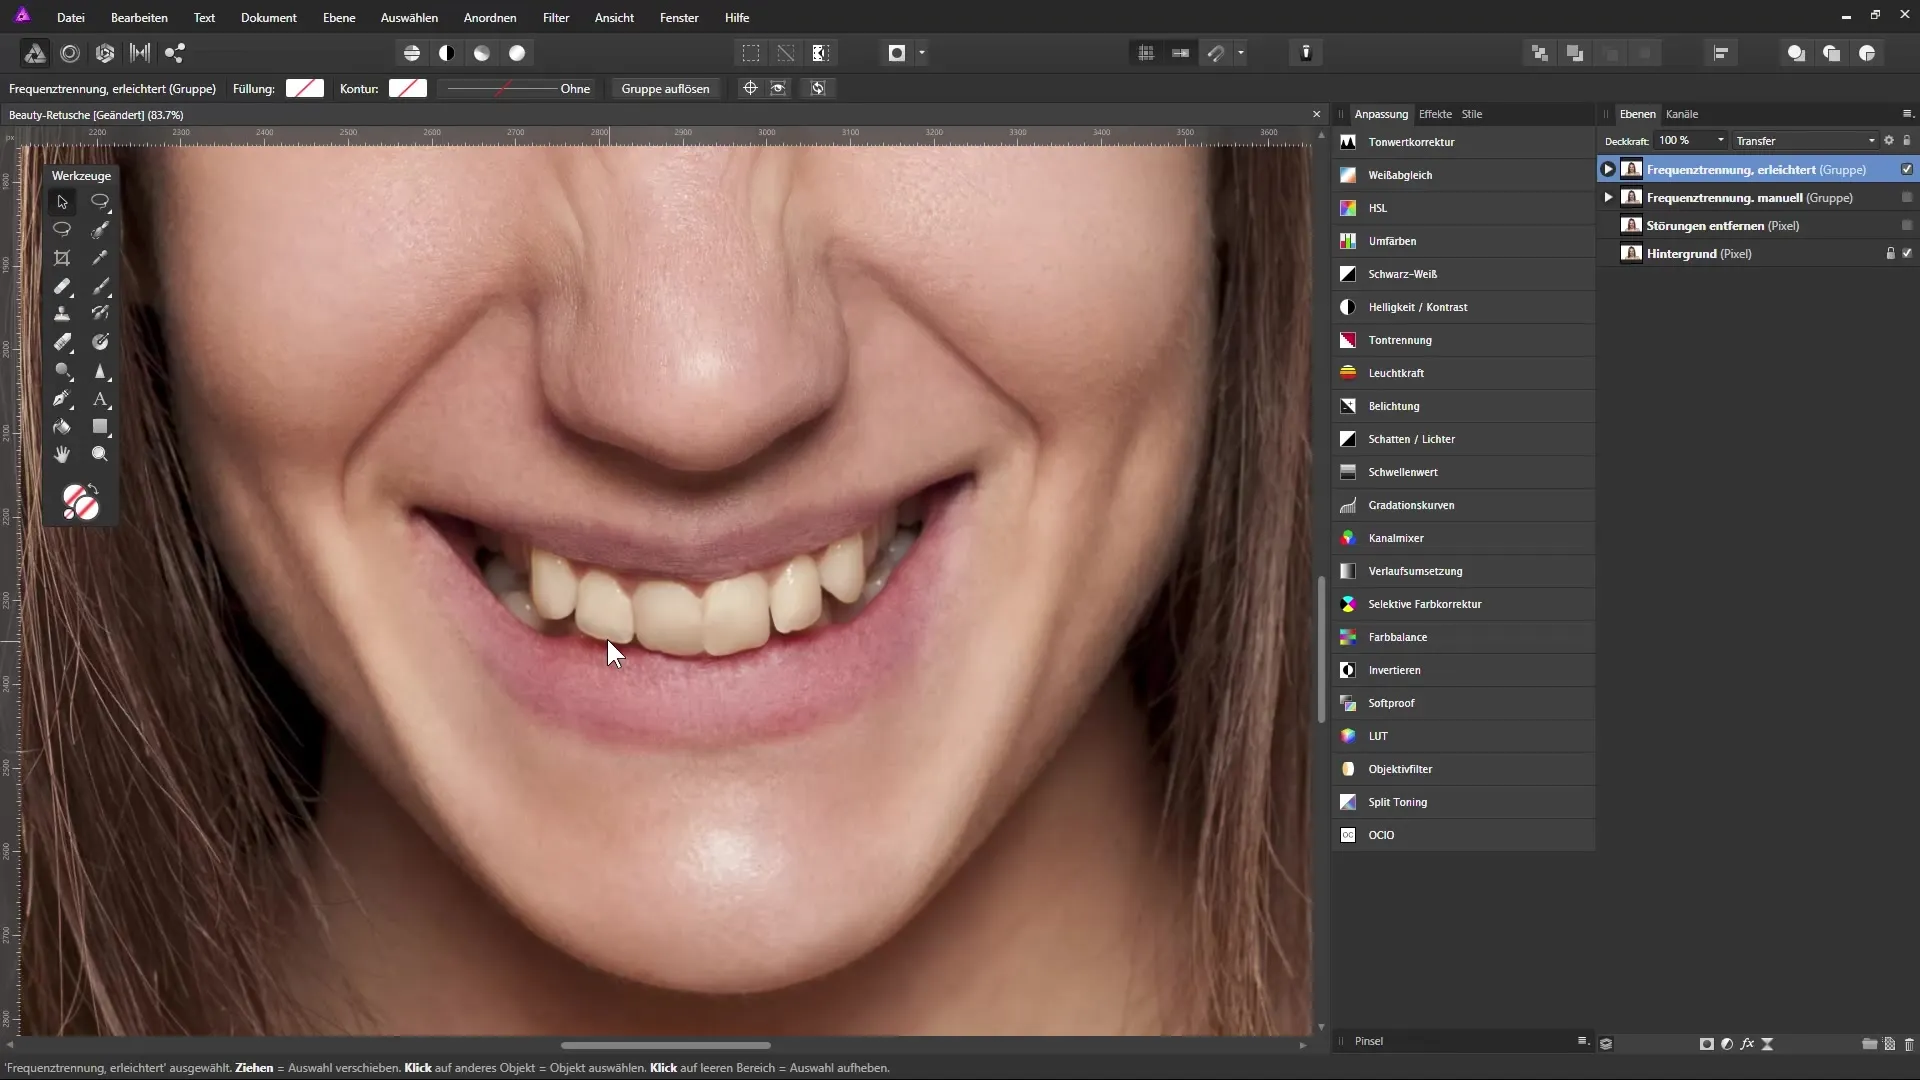Screen dimensions: 1920x1080
Task: Select the Selection Brush tool
Action: tap(100, 230)
